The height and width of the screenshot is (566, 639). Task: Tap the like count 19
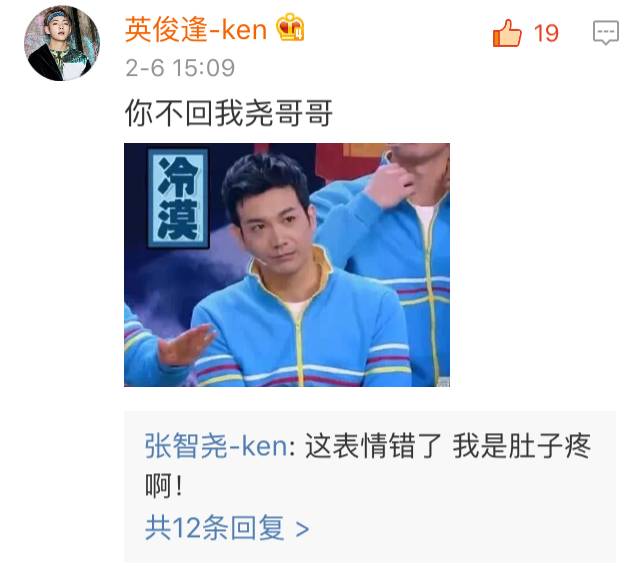546,33
